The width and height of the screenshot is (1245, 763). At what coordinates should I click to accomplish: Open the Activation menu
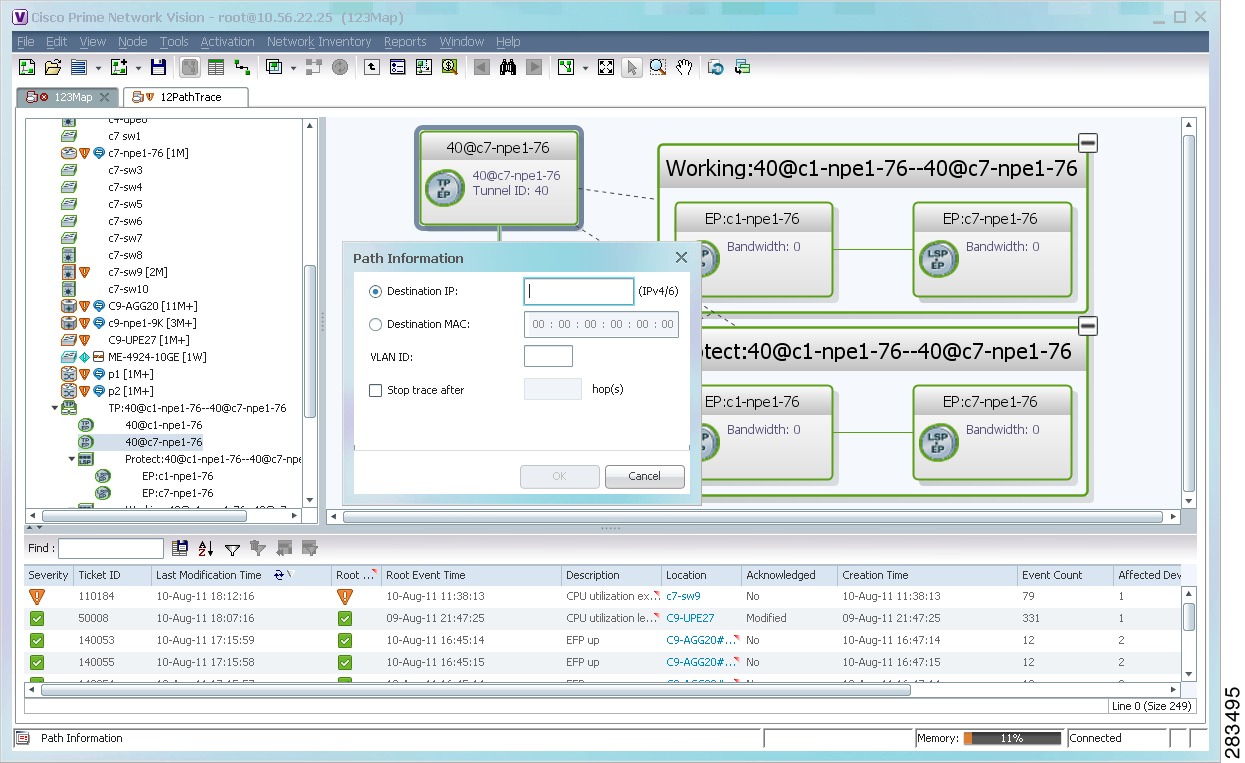point(227,42)
